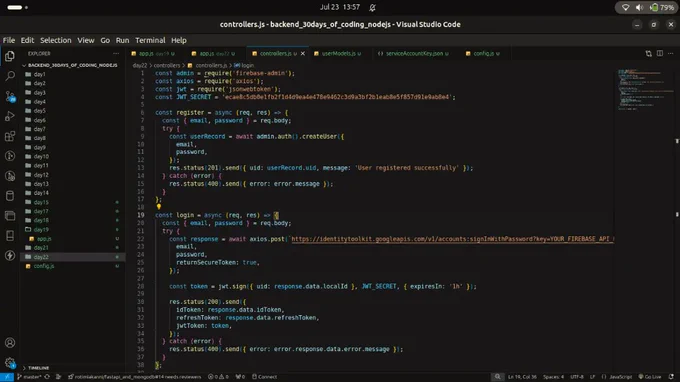Expand the day7 folder
680x382 pixels.
[72, 129]
